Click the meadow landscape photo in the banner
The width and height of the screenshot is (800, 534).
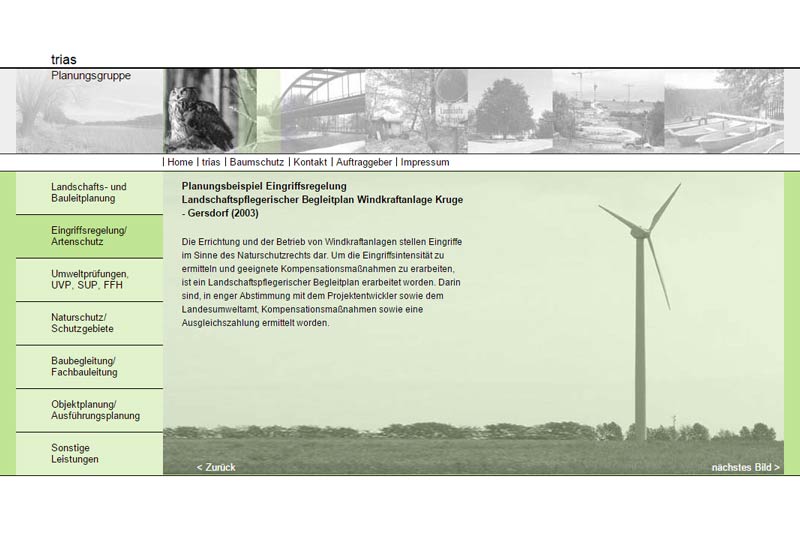tap(89, 111)
